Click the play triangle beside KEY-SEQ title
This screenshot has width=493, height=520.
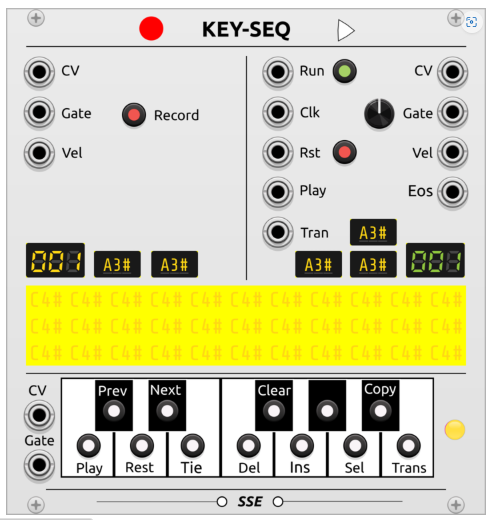pyautogui.click(x=345, y=30)
